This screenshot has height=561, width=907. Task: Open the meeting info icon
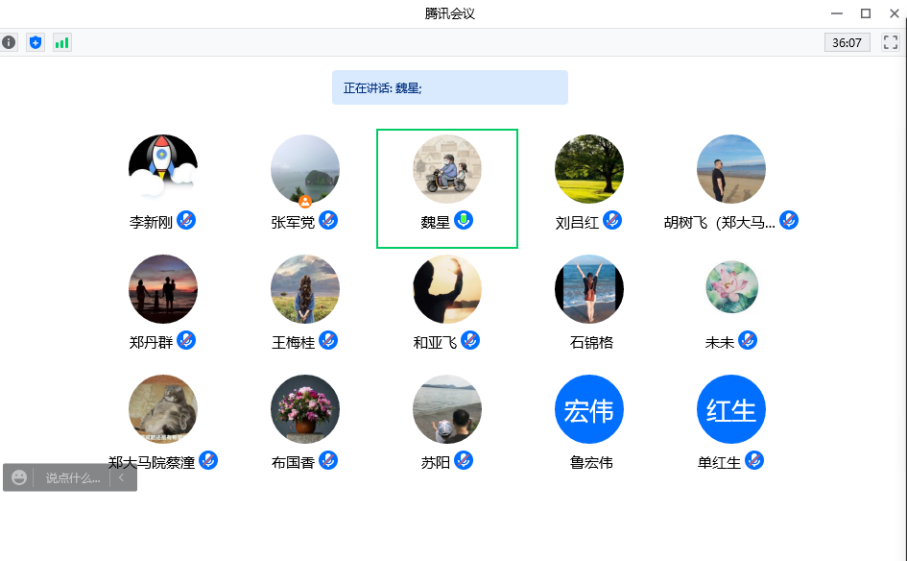click(9, 42)
